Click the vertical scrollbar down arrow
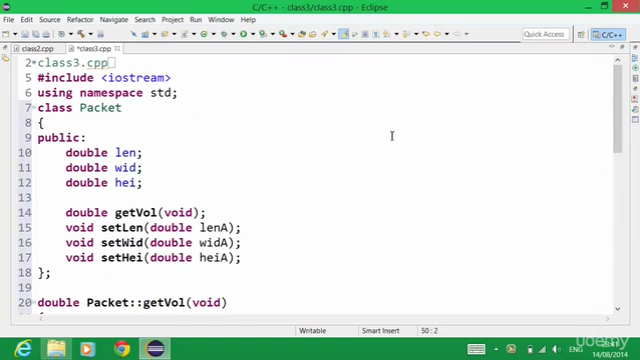The width and height of the screenshot is (640, 360). [x=618, y=309]
